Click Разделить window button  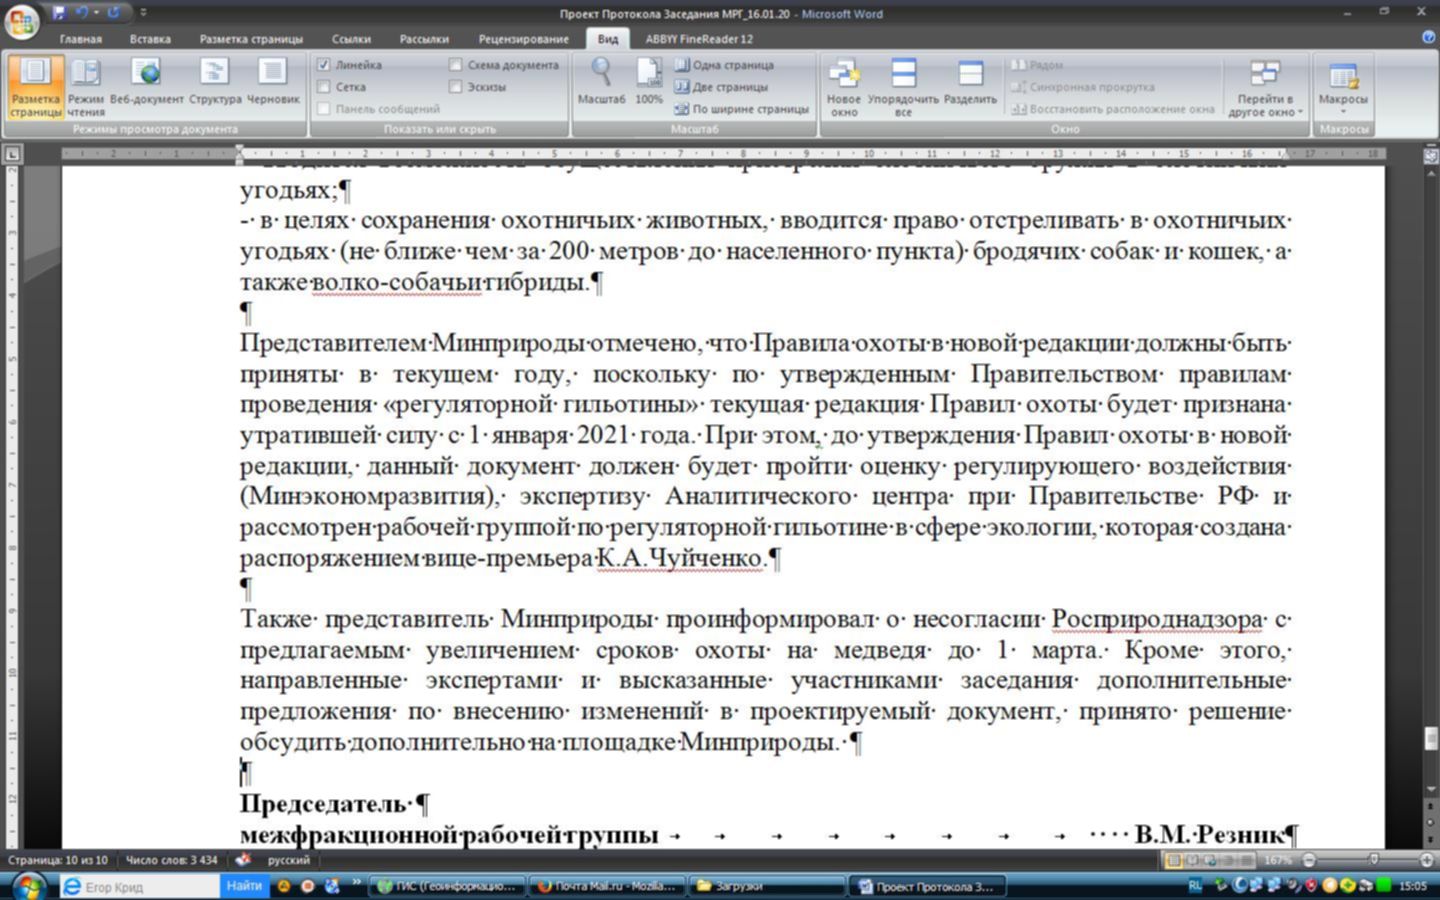coord(970,82)
